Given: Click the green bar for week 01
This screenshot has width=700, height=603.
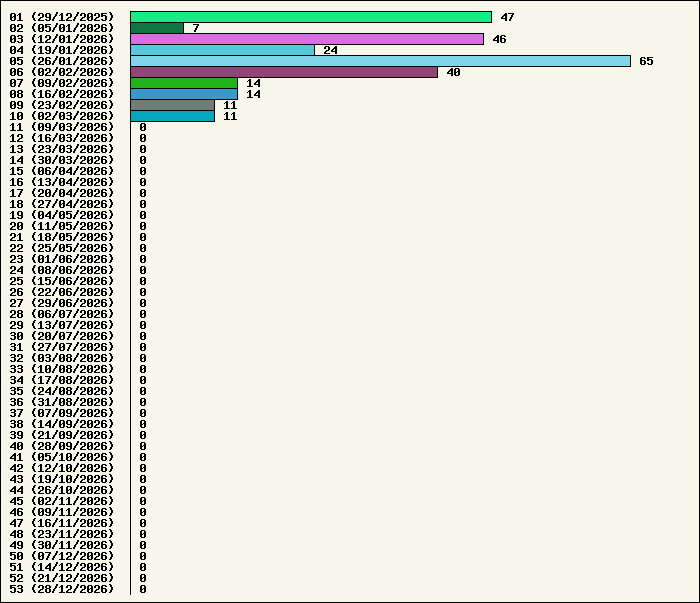Looking at the screenshot, I should click(x=310, y=17).
